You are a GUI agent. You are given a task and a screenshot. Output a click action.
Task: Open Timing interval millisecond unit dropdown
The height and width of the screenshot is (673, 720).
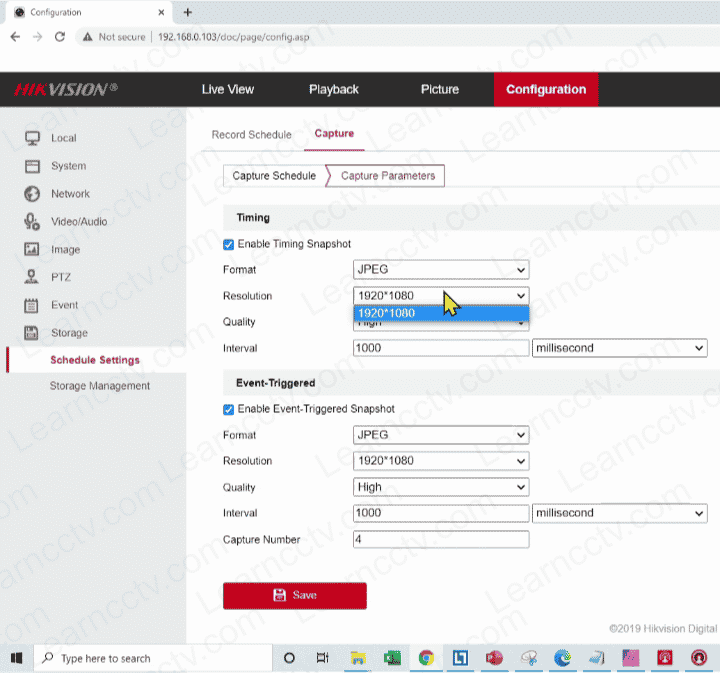pyautogui.click(x=619, y=348)
